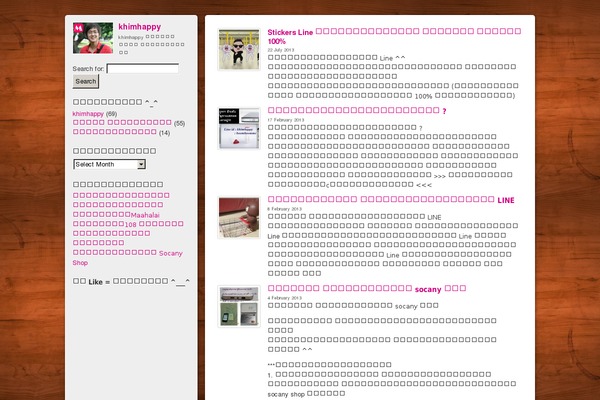Open the 17 February 2013 post title

click(357, 110)
